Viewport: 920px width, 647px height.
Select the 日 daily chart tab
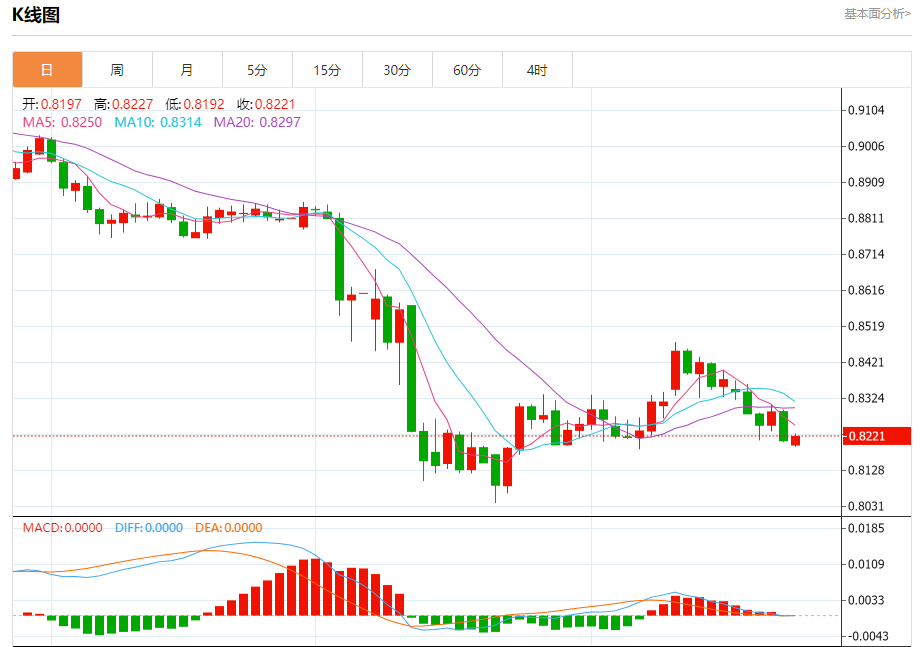48,70
